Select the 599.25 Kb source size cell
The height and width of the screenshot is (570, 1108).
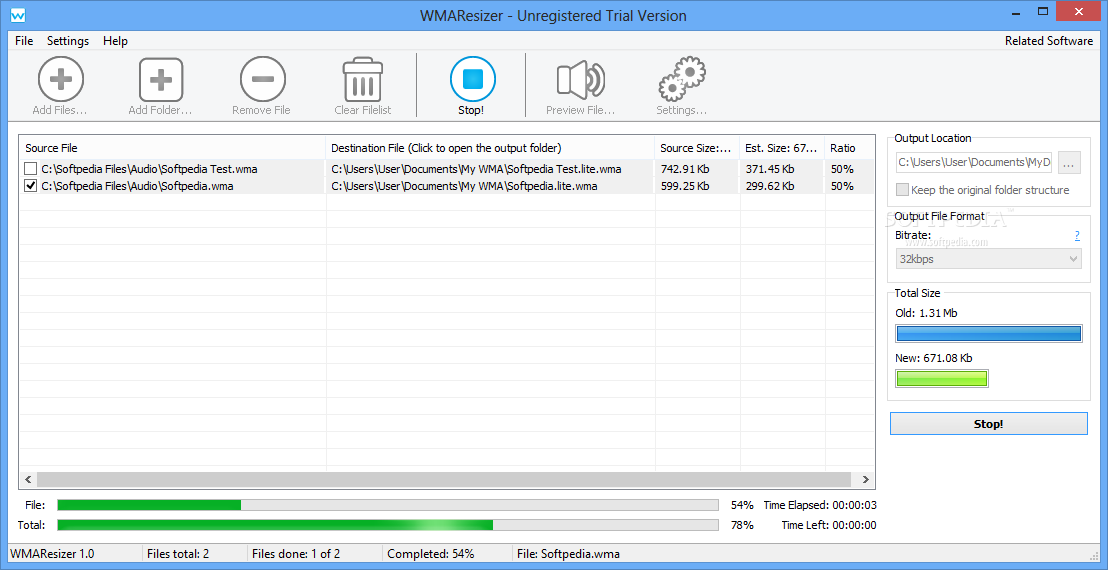click(684, 186)
